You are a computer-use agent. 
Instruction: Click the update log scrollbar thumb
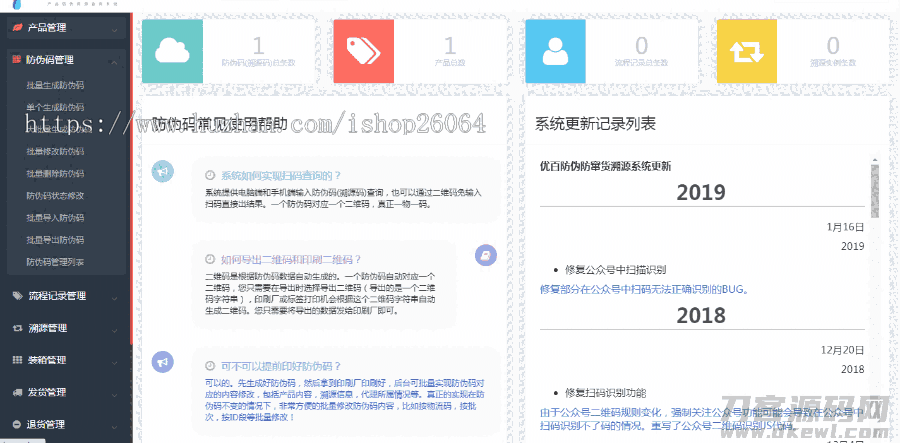[x=875, y=191]
